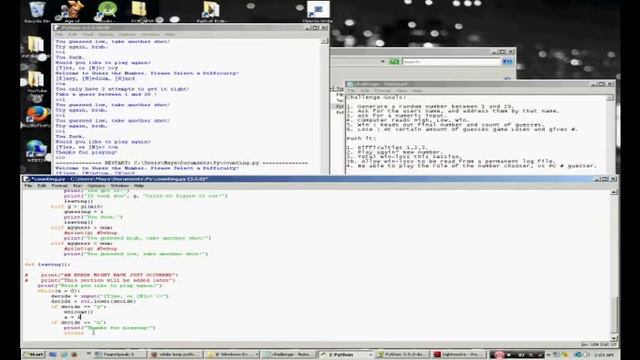This screenshot has width=640, height=360.
Task: Open Window menu in the counting.py editor
Action: click(120, 186)
